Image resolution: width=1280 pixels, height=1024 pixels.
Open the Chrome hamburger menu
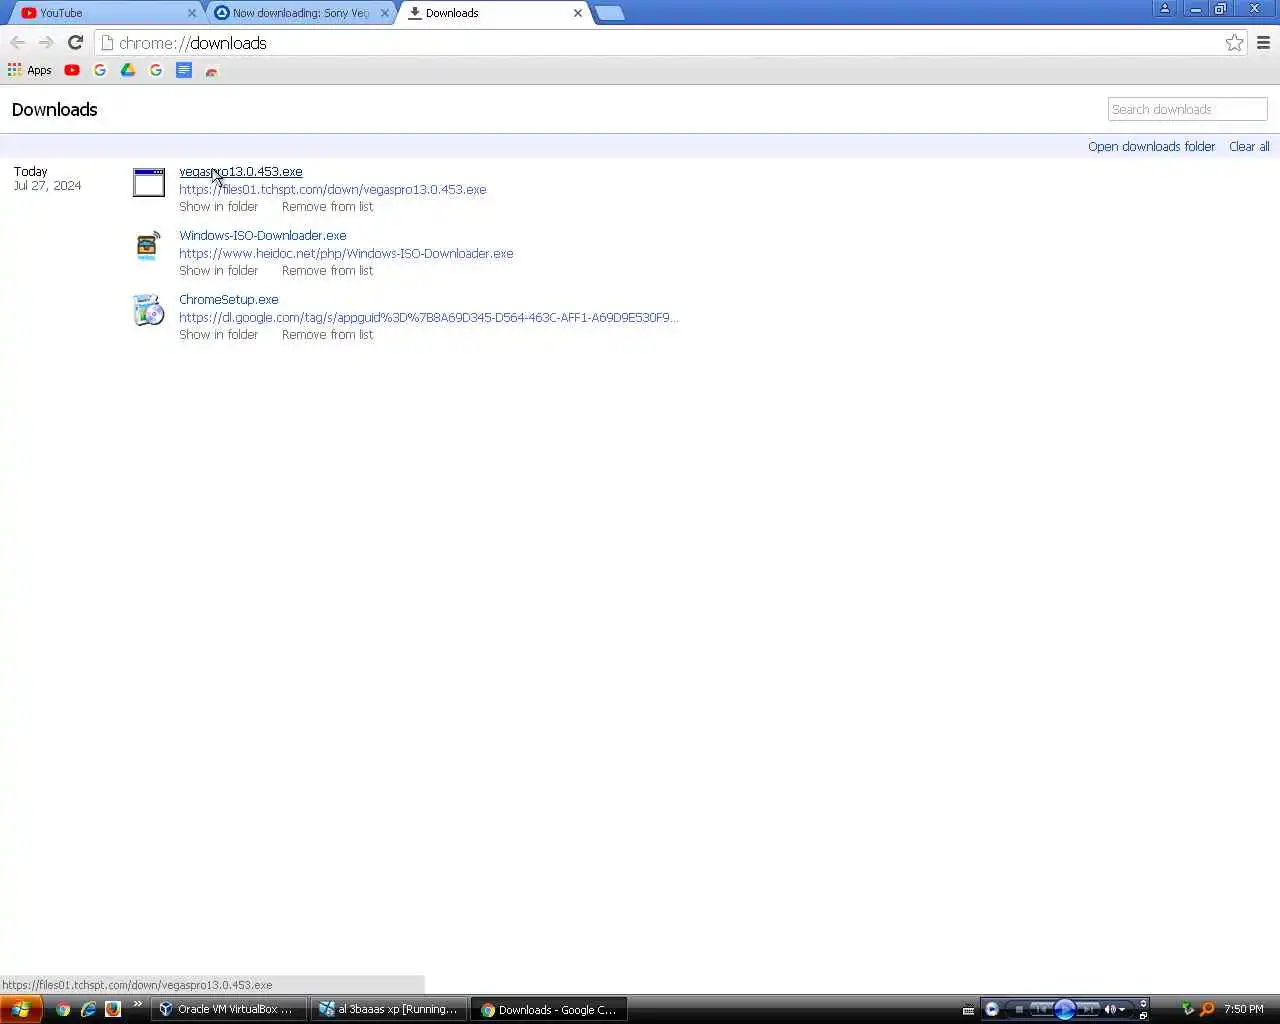click(x=1263, y=42)
